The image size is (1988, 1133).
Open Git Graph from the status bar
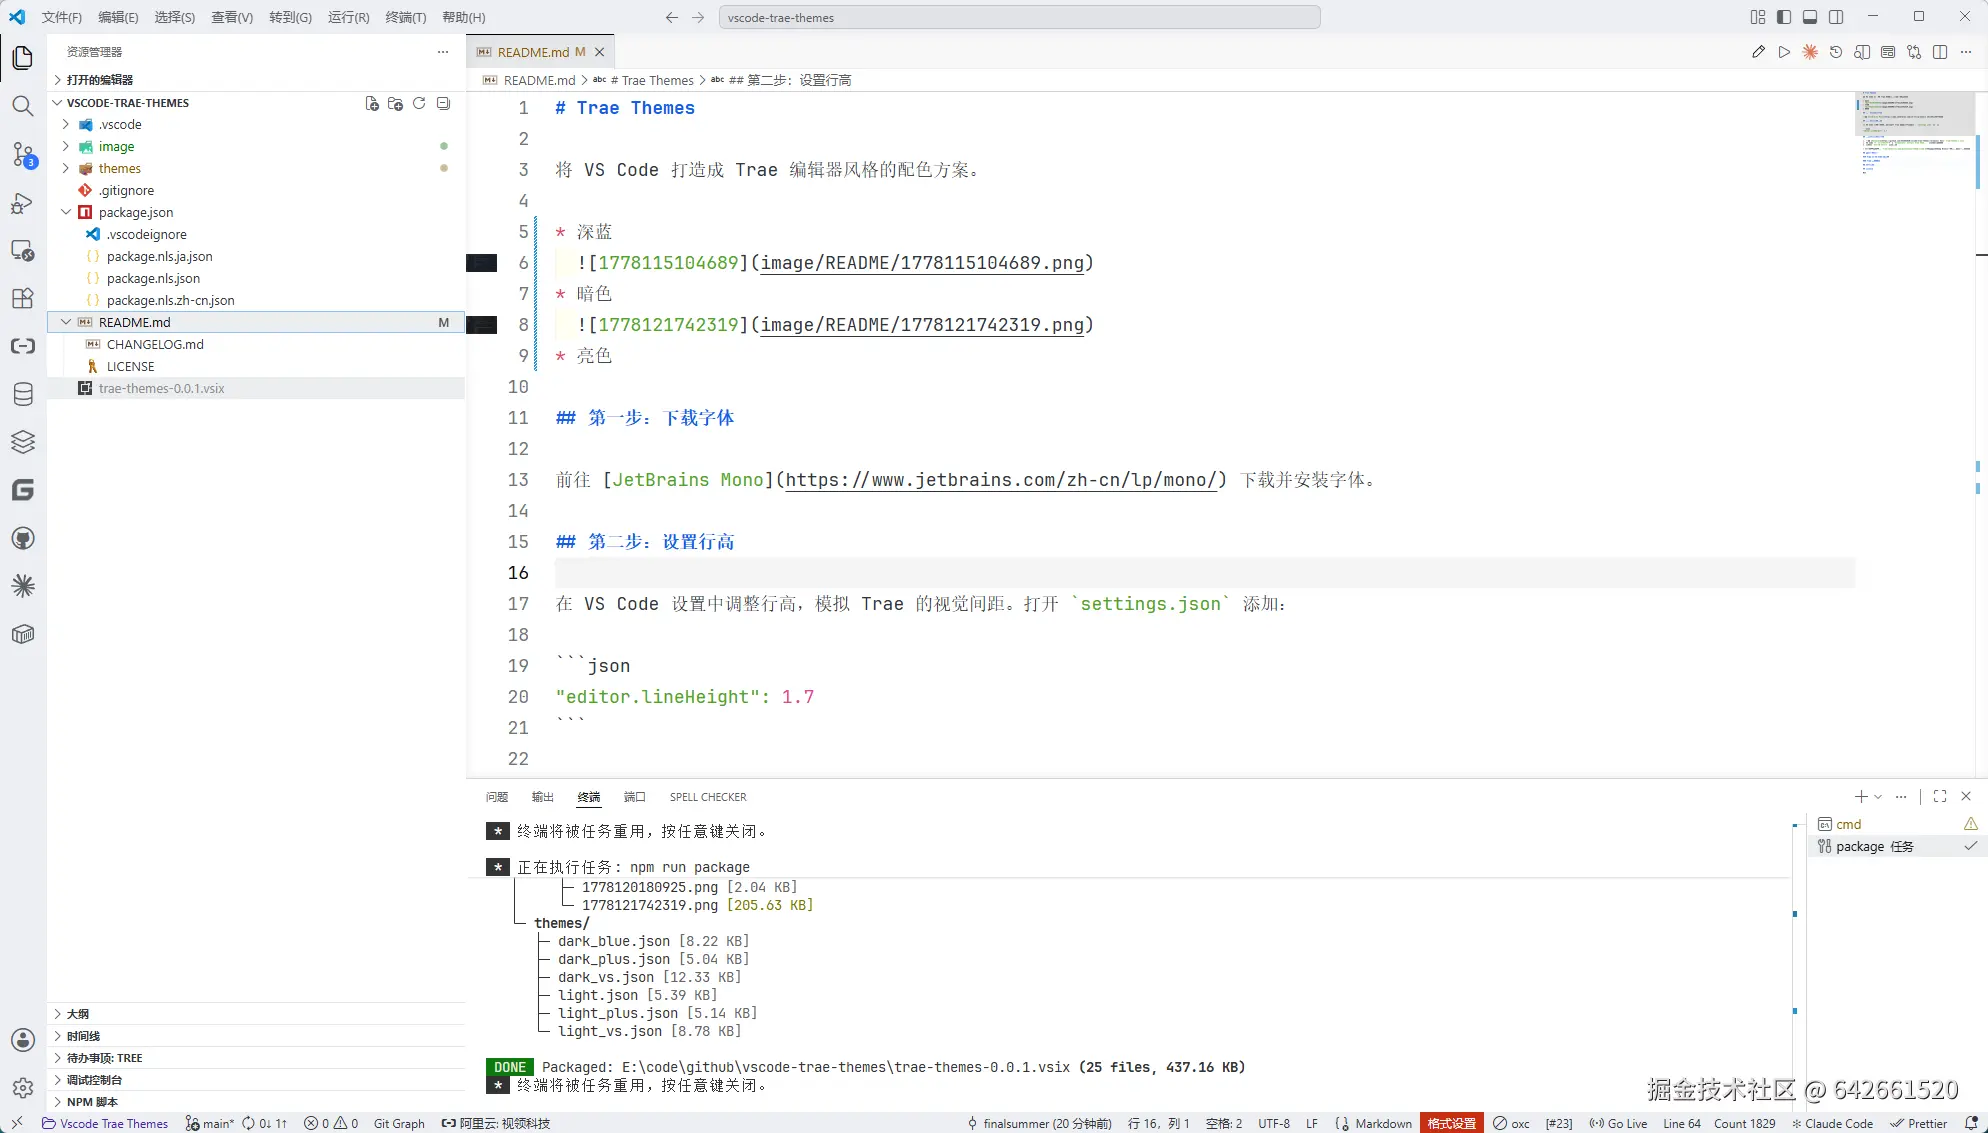click(399, 1123)
